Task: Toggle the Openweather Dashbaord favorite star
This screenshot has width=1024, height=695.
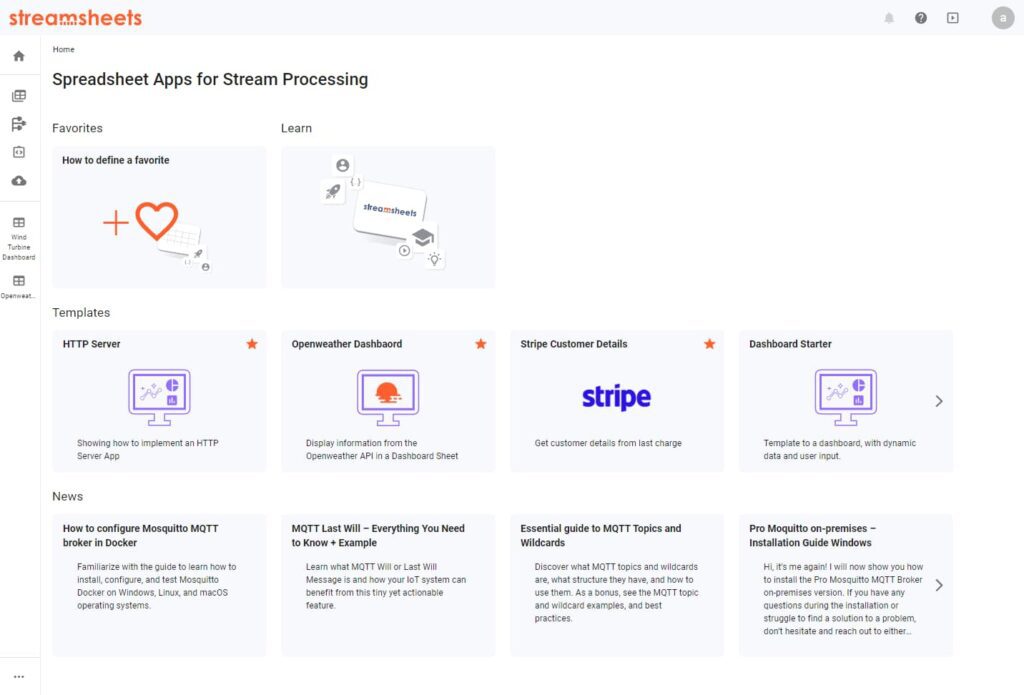Action: pyautogui.click(x=481, y=344)
